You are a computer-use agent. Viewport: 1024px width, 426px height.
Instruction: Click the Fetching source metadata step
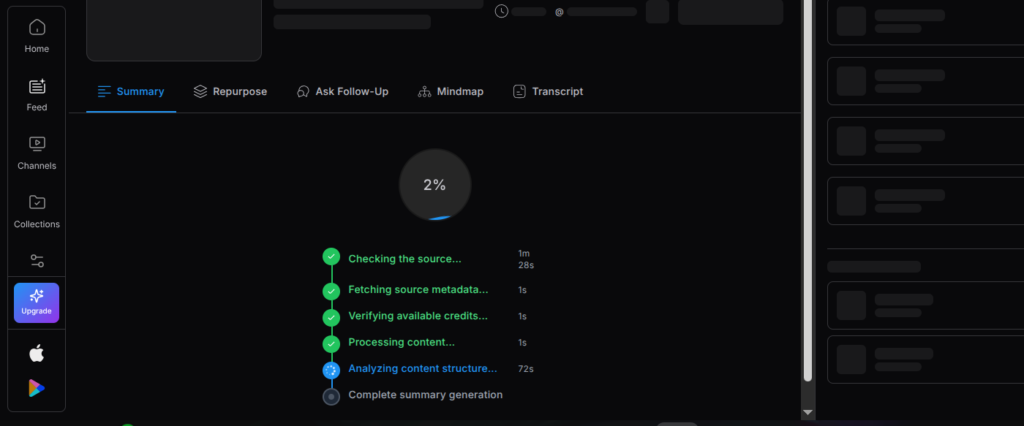click(417, 290)
